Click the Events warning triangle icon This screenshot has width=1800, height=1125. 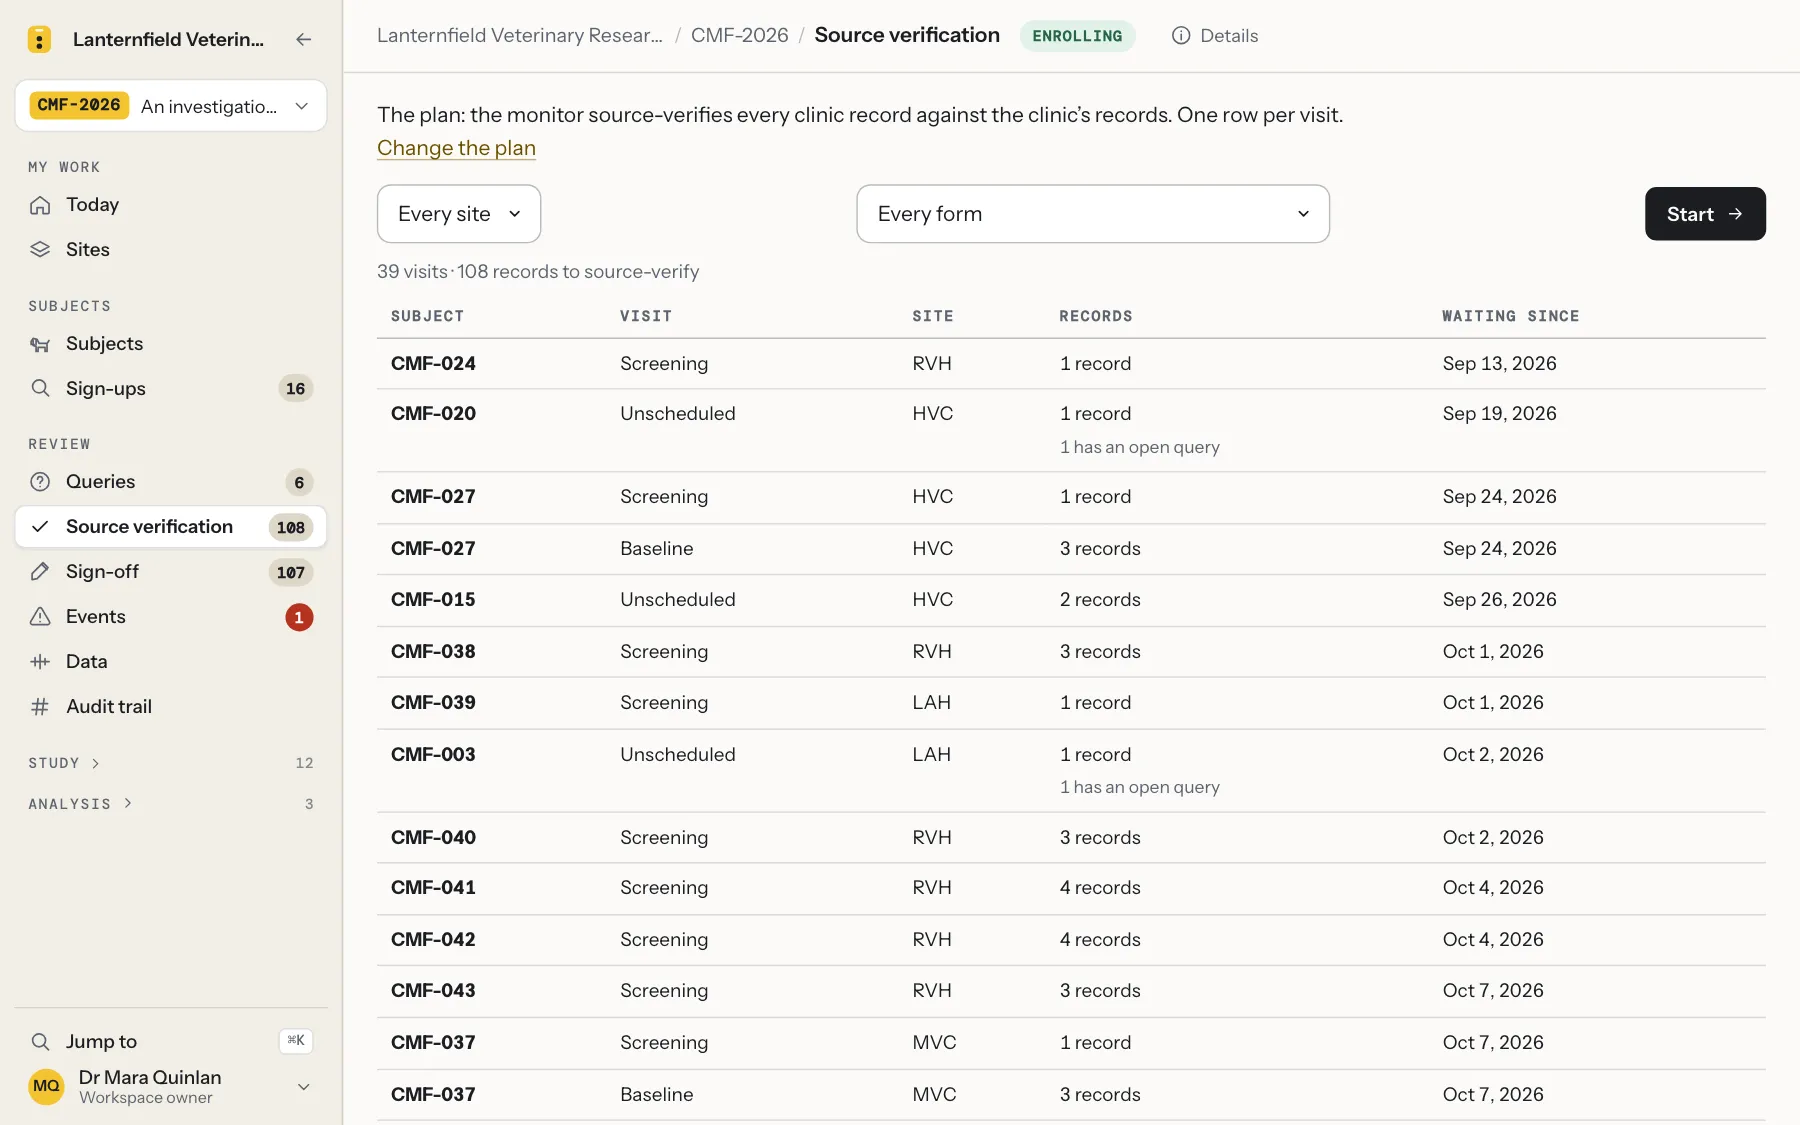(40, 617)
